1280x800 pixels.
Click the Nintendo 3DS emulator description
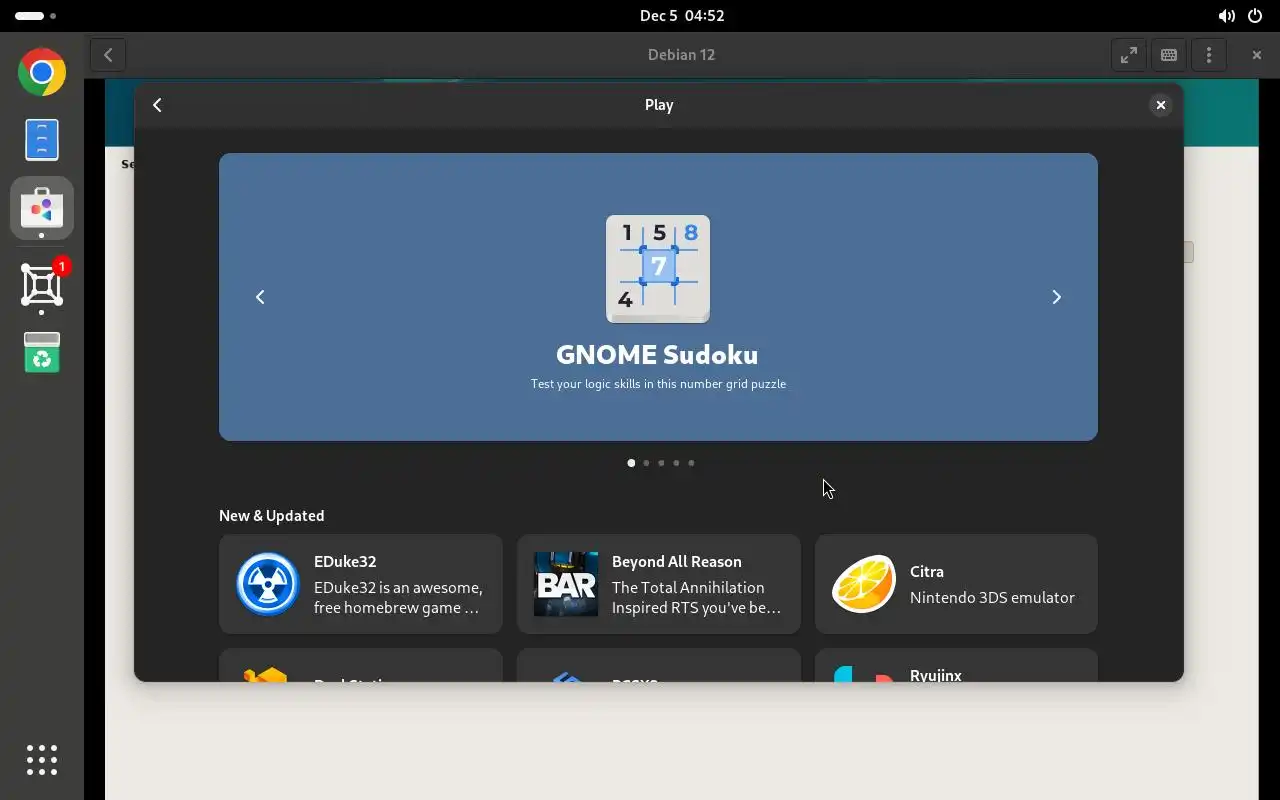(992, 598)
